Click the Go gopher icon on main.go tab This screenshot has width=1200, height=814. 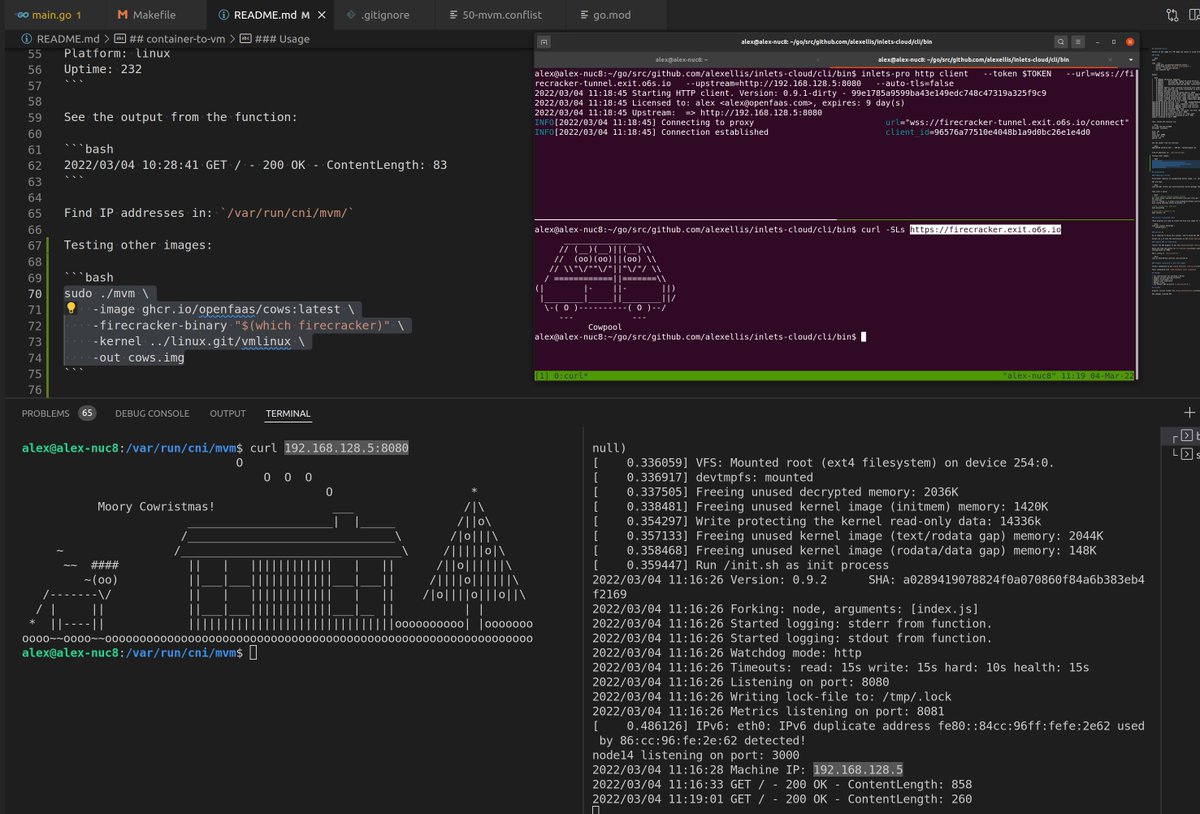tap(21, 16)
